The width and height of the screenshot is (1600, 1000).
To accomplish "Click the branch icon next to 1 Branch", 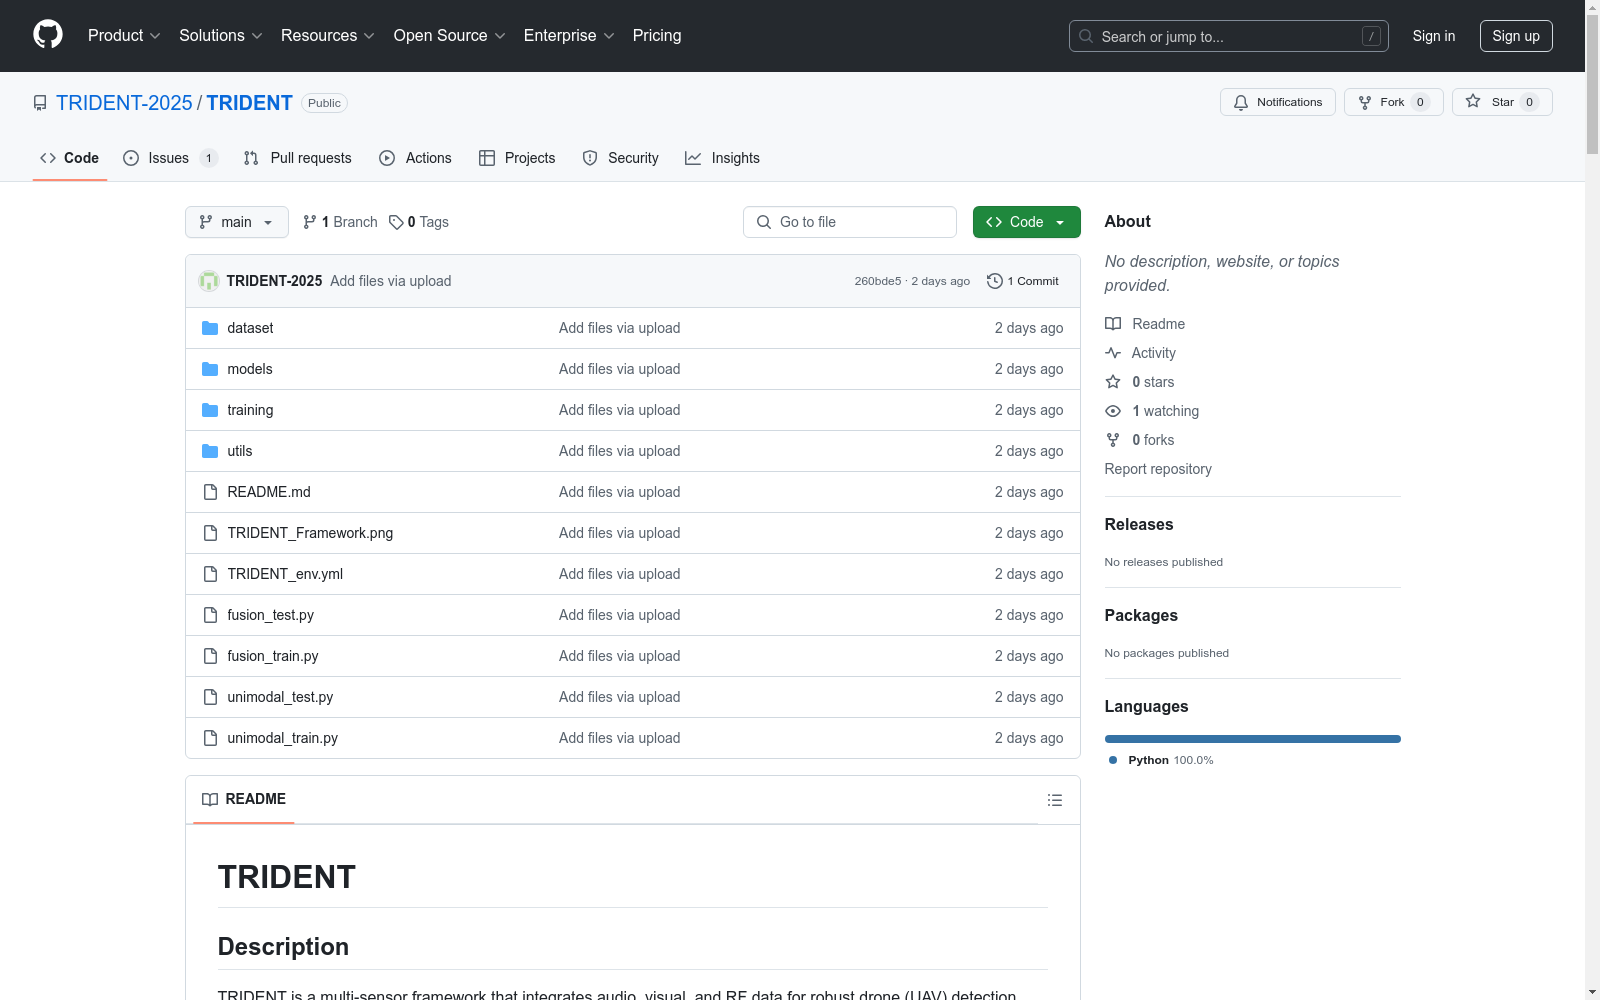I will [310, 222].
